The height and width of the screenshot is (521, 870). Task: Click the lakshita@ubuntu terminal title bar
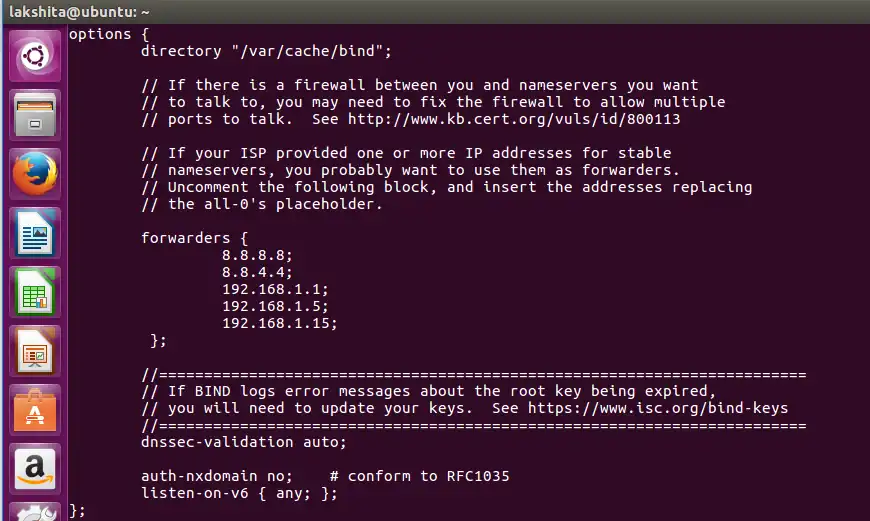(79, 11)
